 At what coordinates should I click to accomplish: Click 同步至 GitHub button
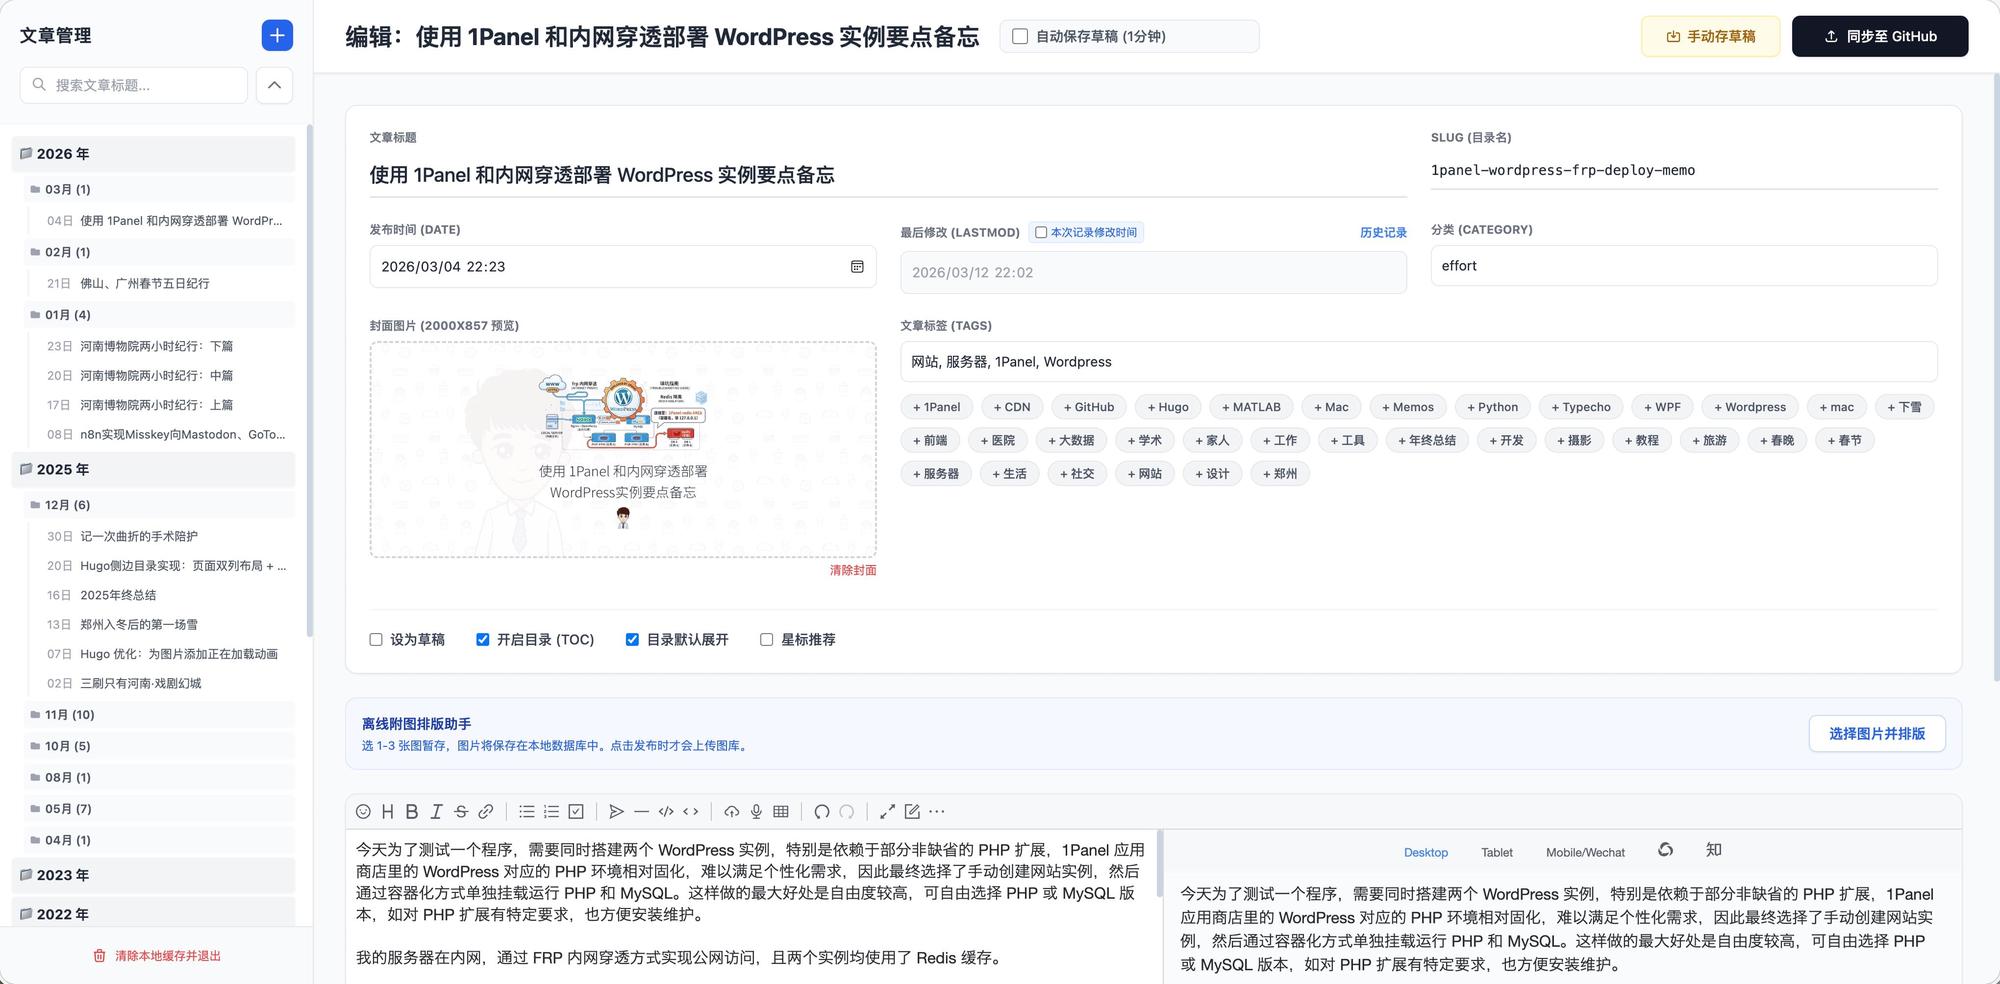[x=1879, y=37]
